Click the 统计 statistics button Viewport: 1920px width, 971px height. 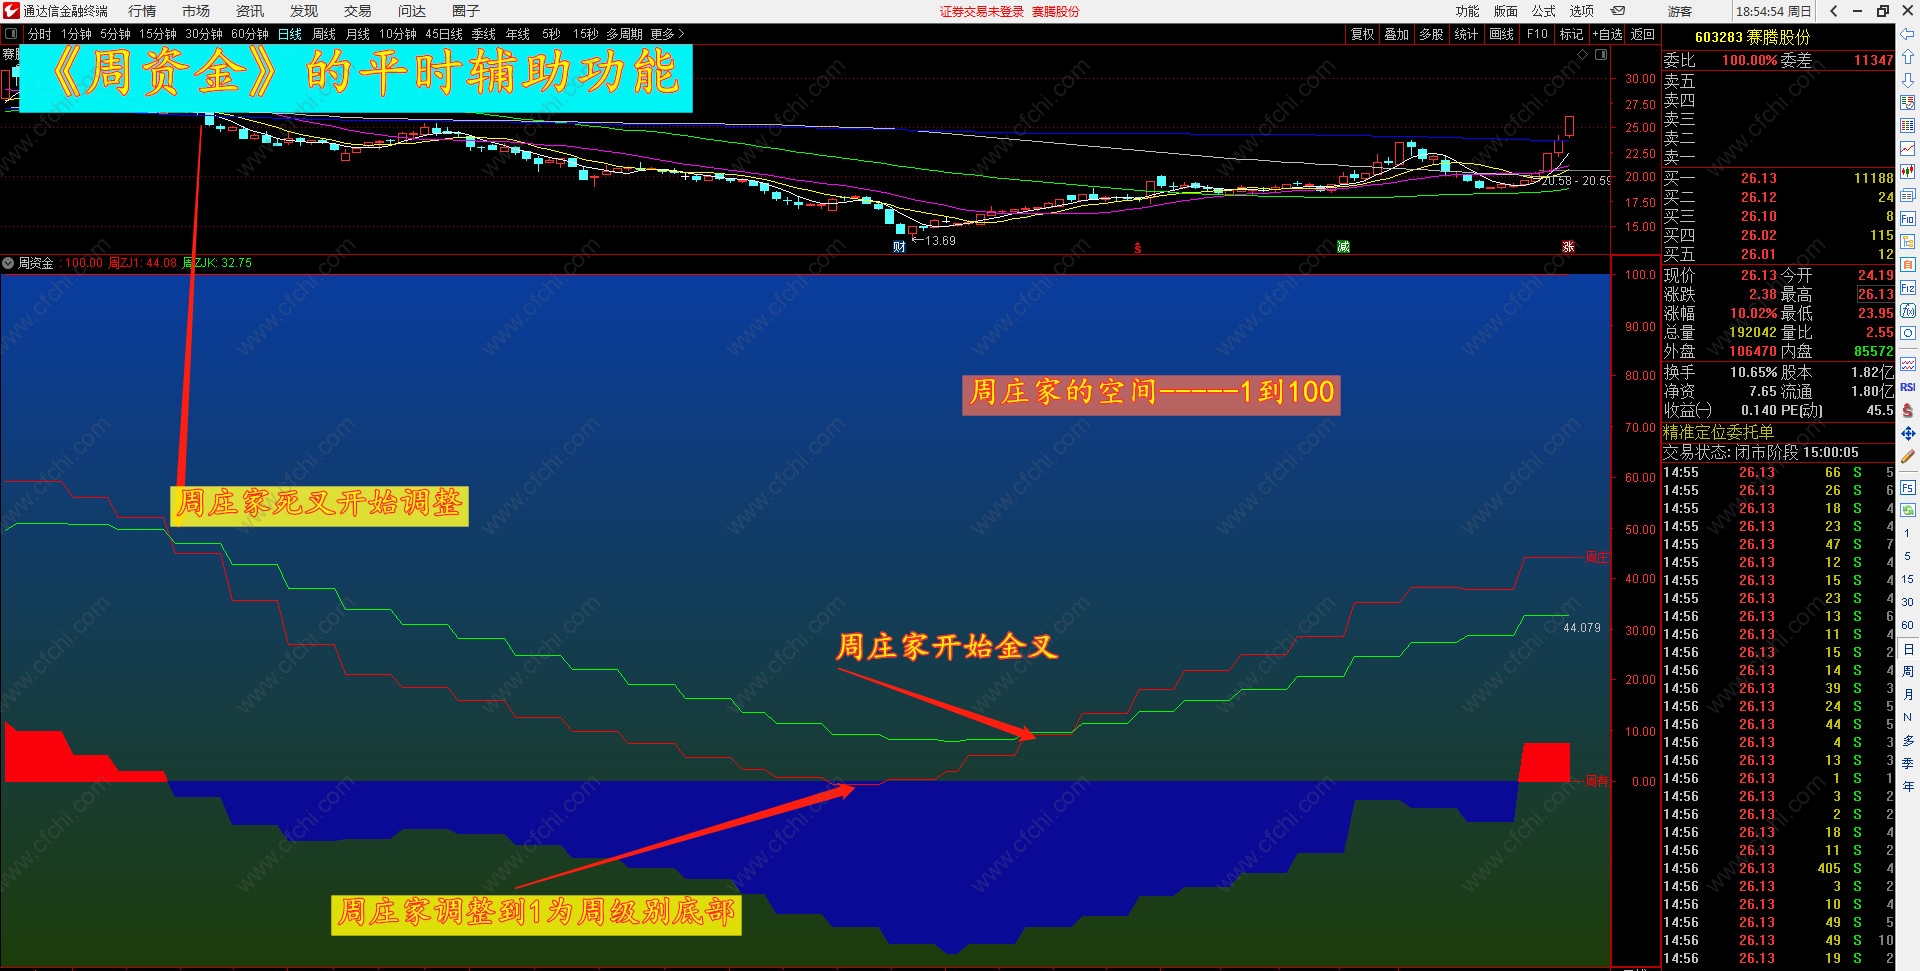pyautogui.click(x=1466, y=34)
